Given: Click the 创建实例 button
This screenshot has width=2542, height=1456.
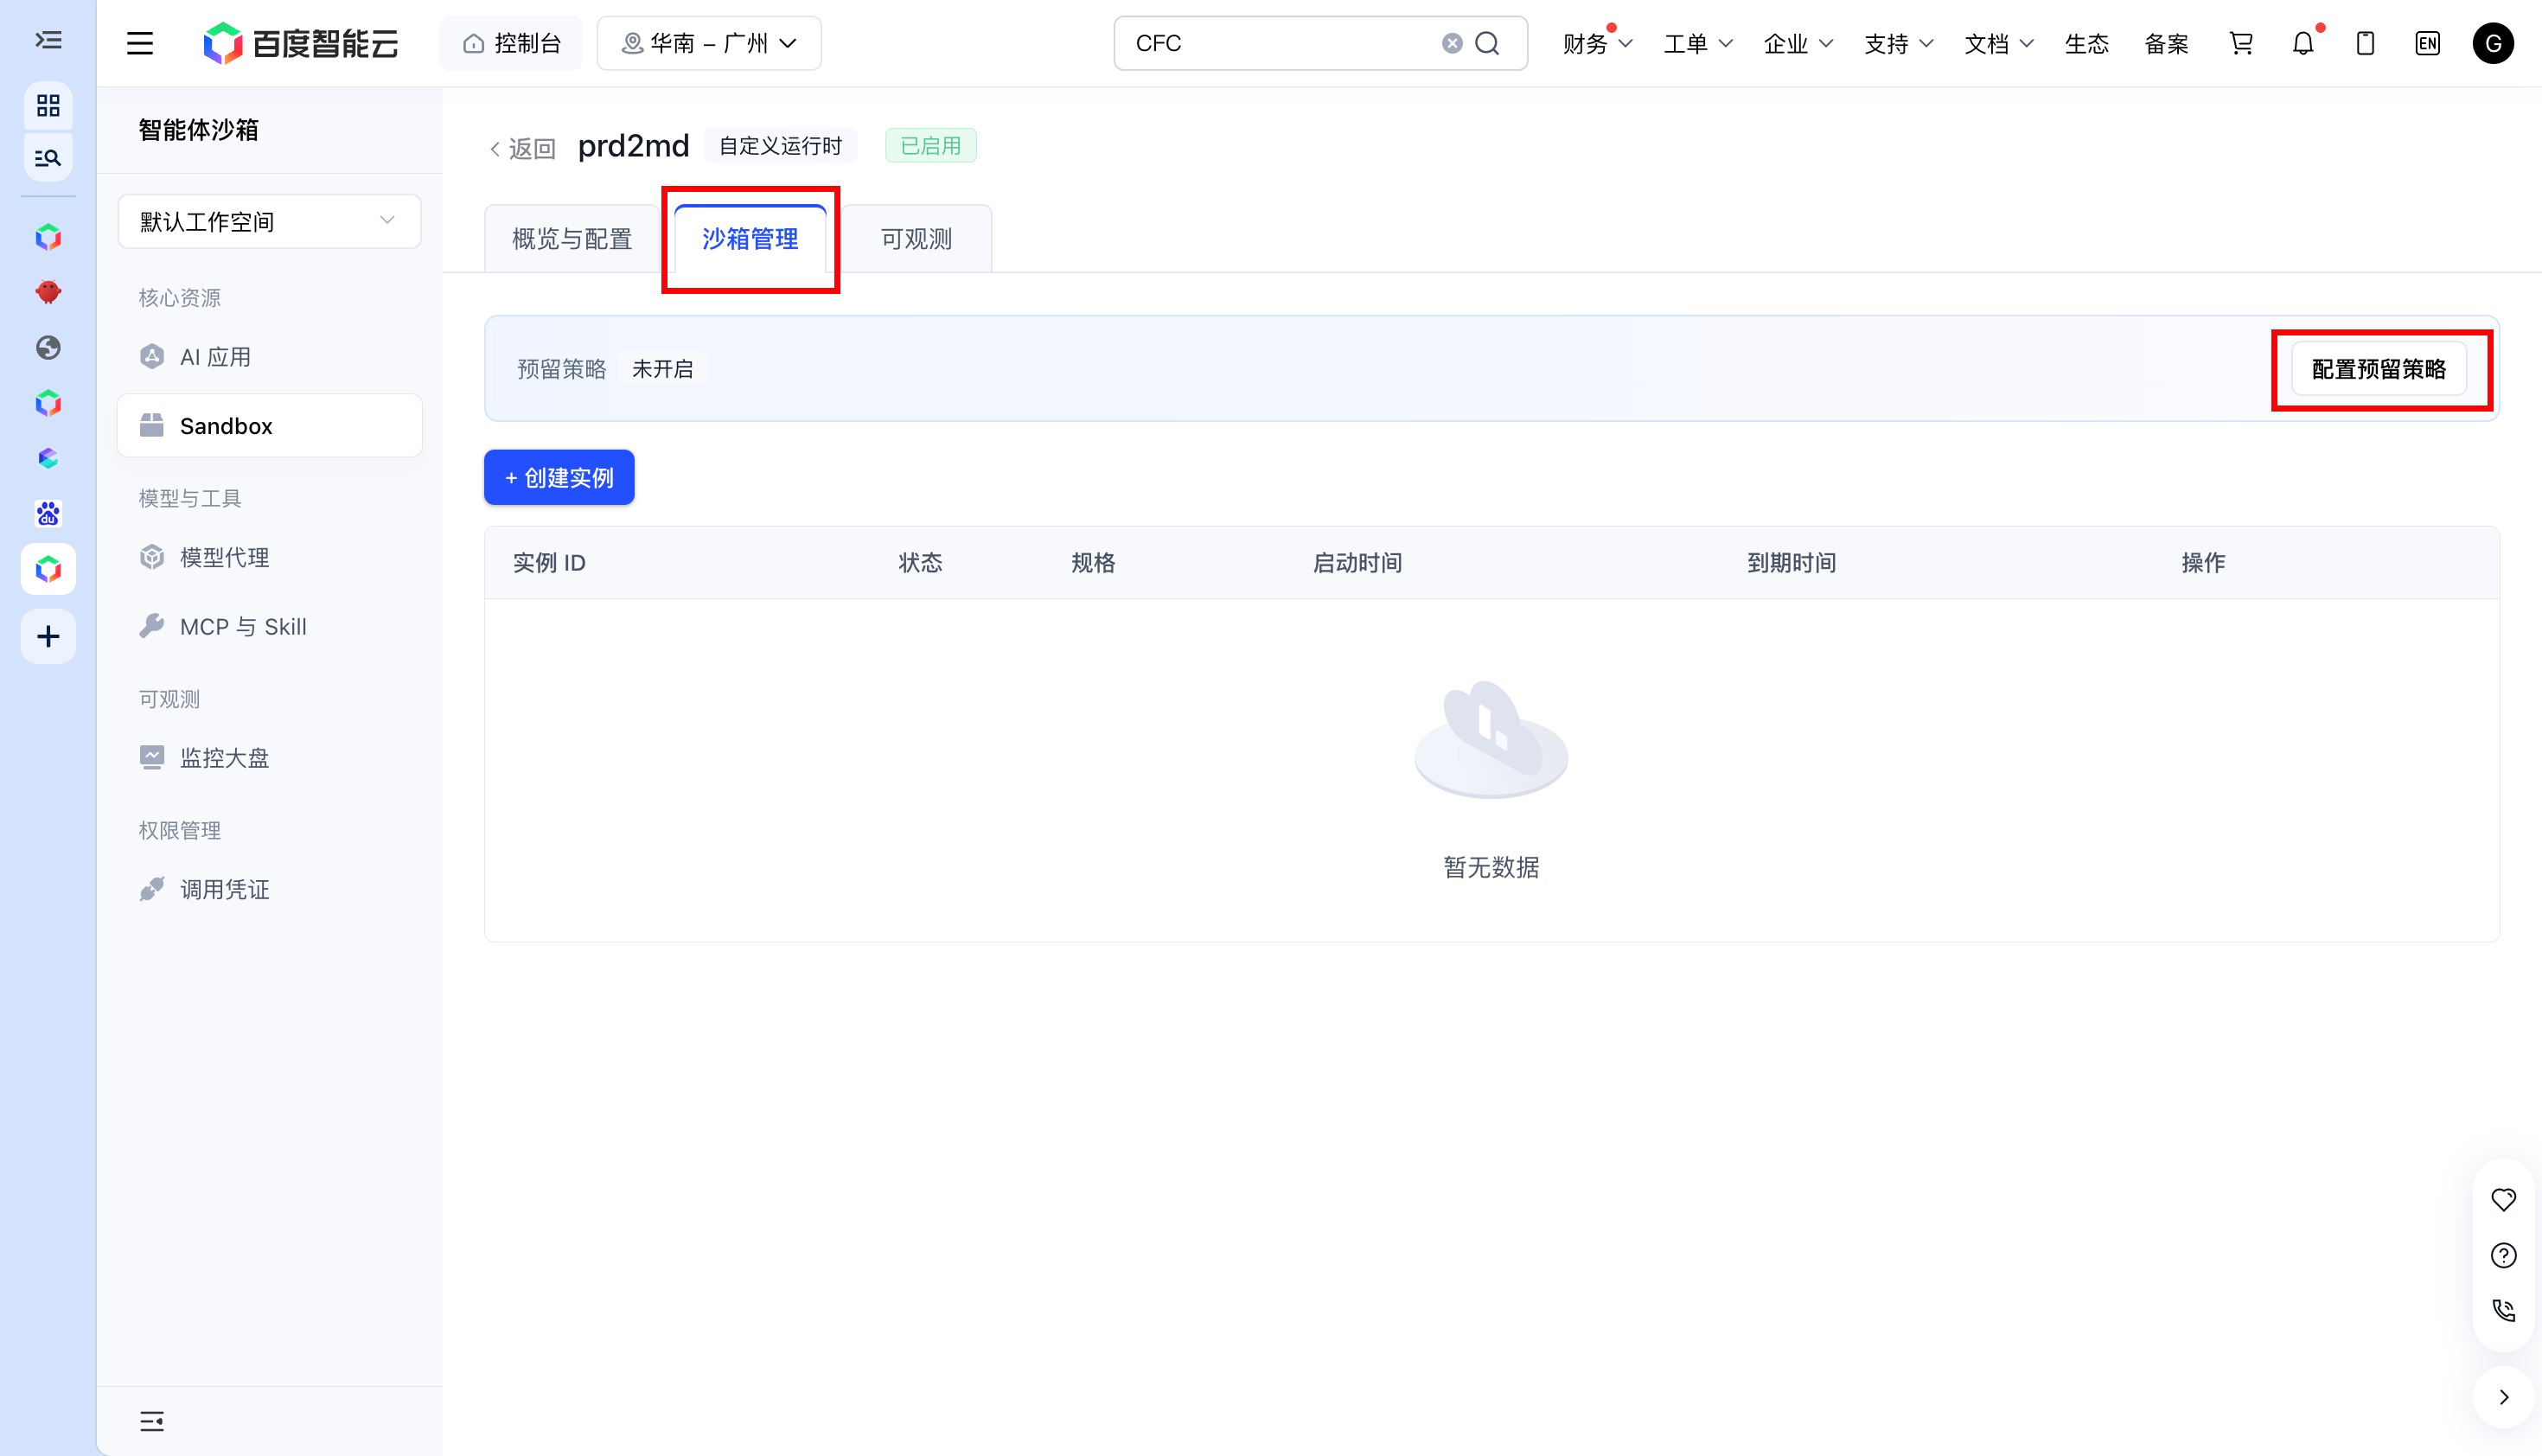Looking at the screenshot, I should coord(559,477).
